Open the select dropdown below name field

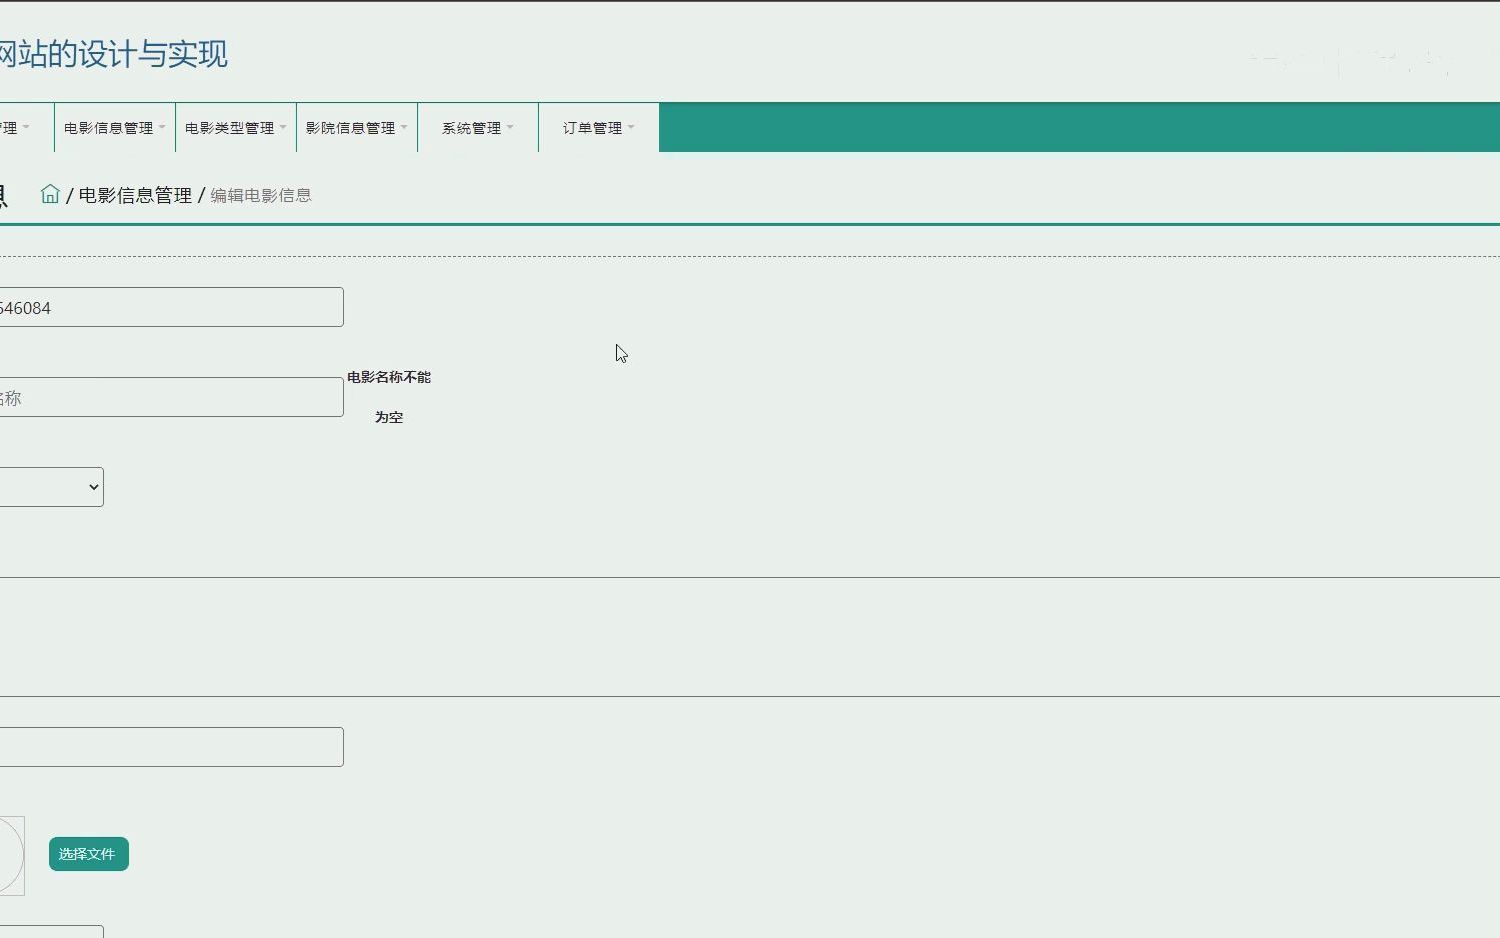click(51, 487)
